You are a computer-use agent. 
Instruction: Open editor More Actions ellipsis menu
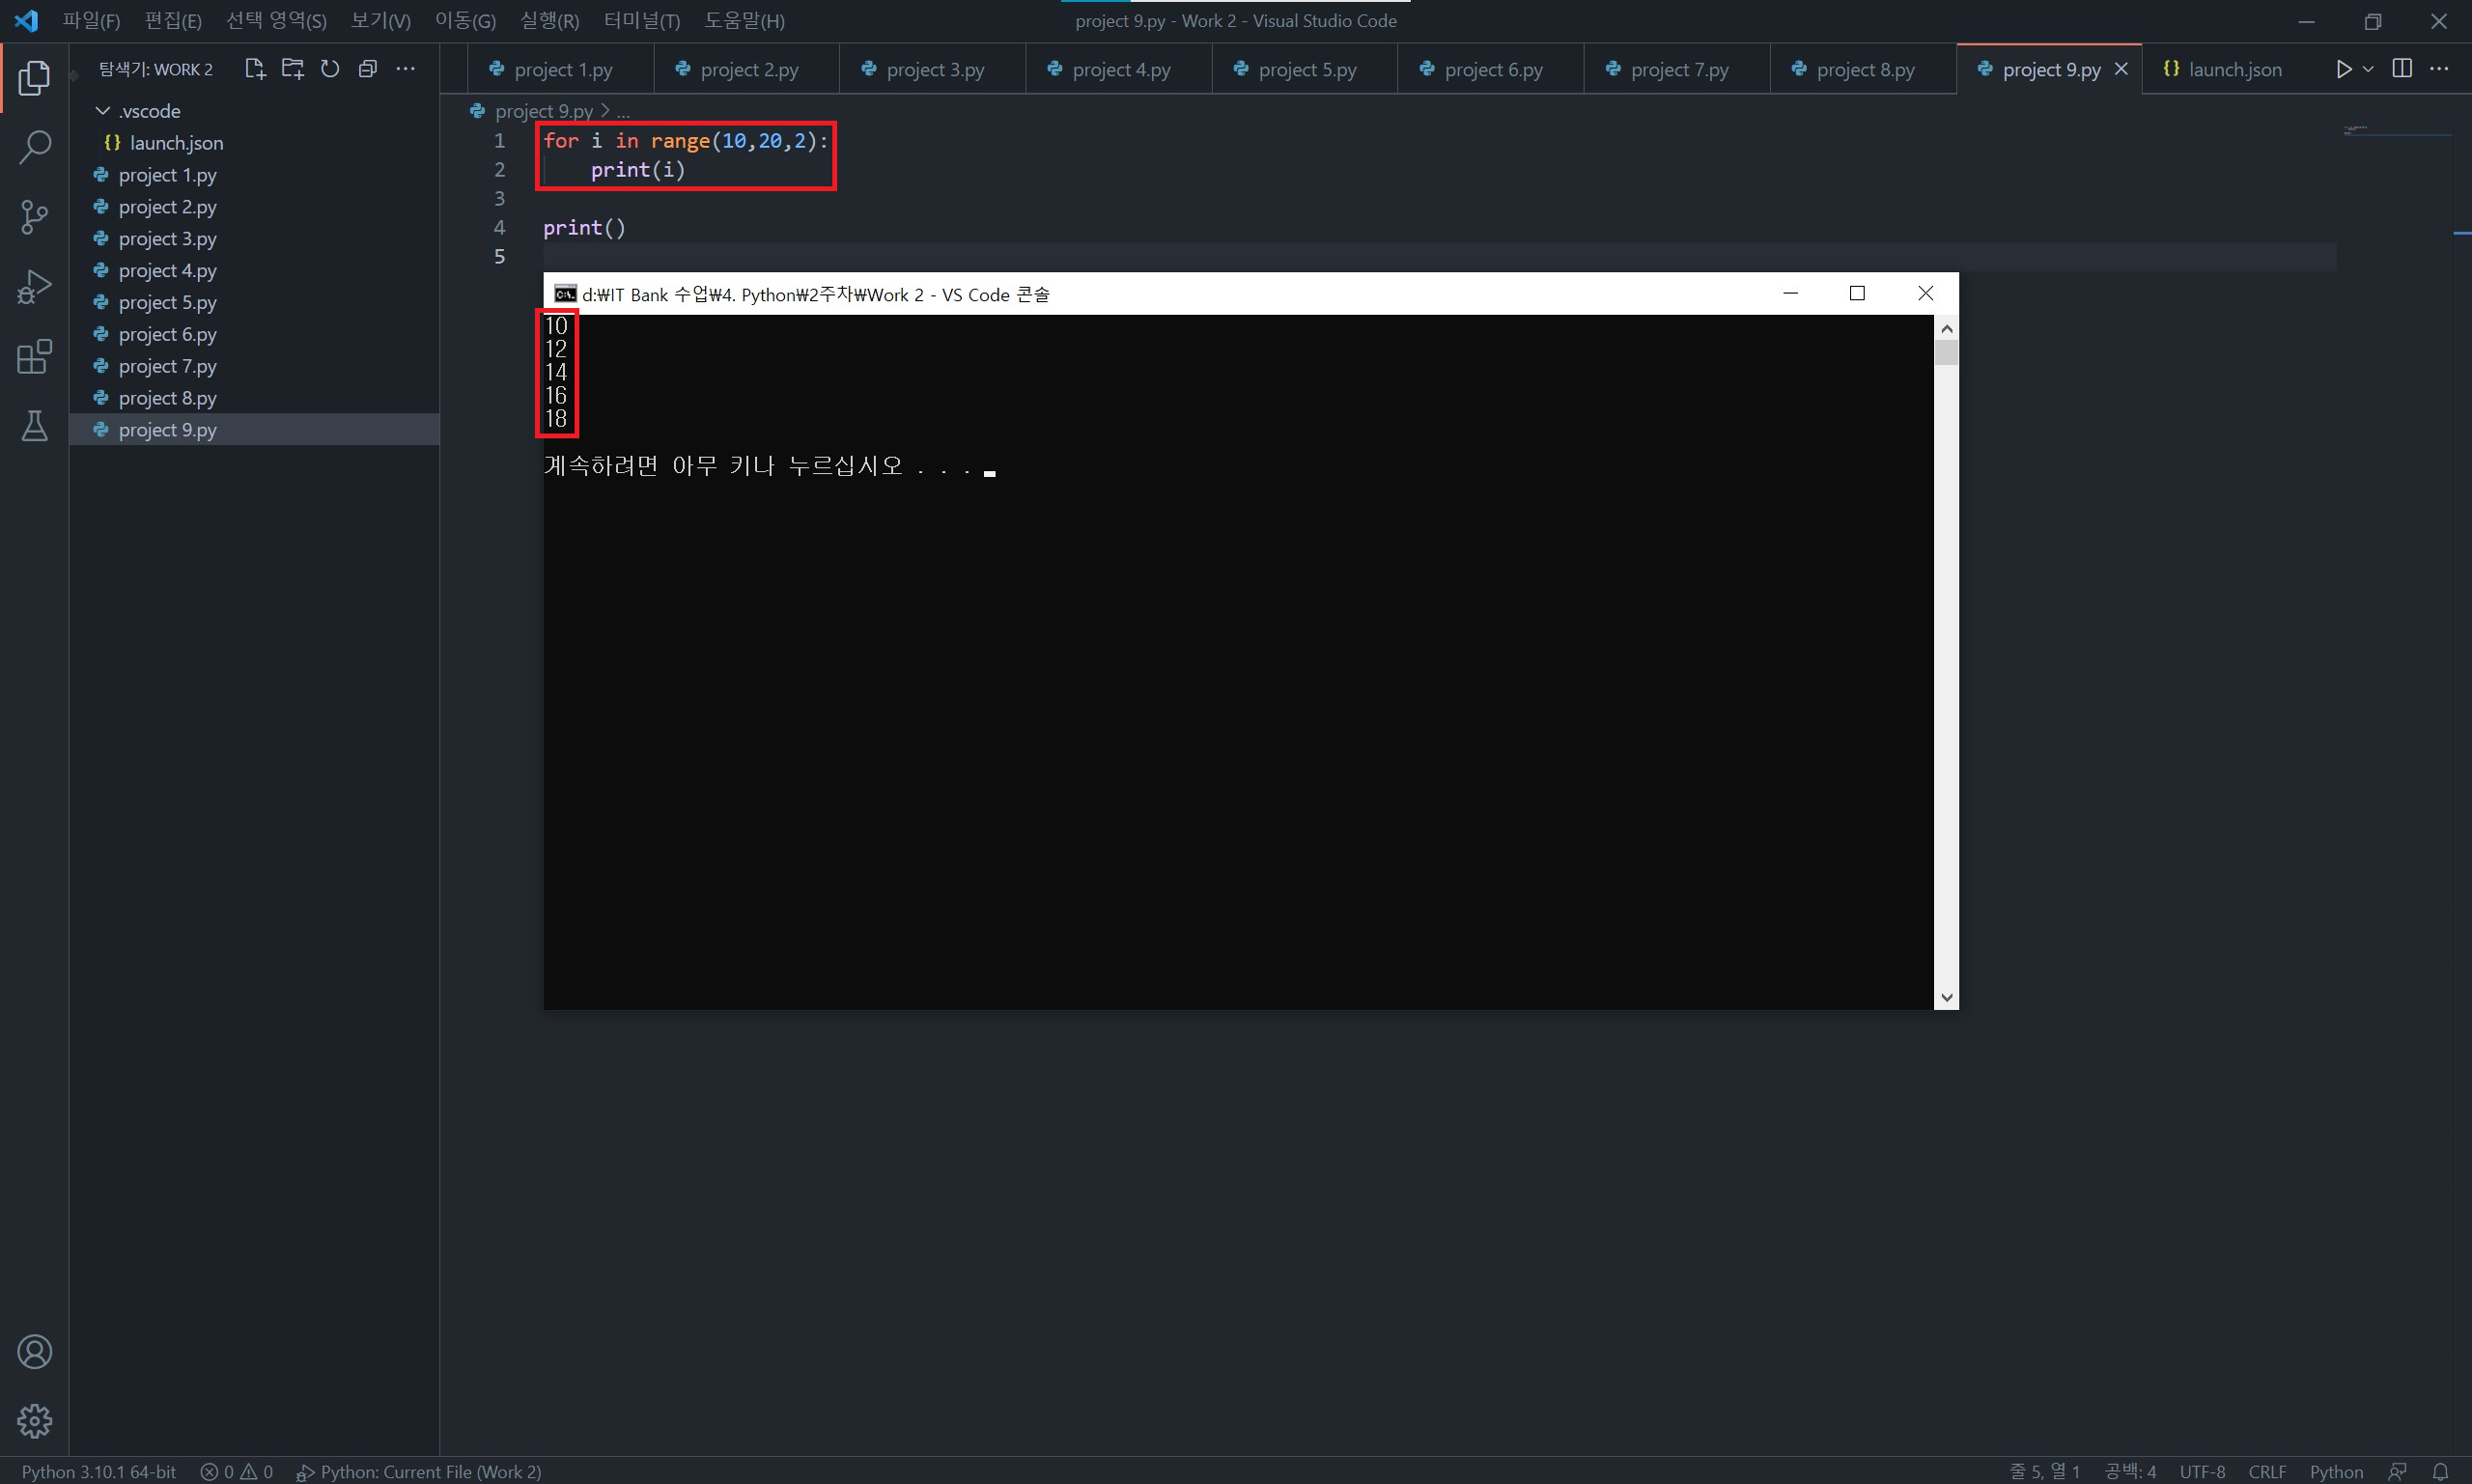(2439, 69)
